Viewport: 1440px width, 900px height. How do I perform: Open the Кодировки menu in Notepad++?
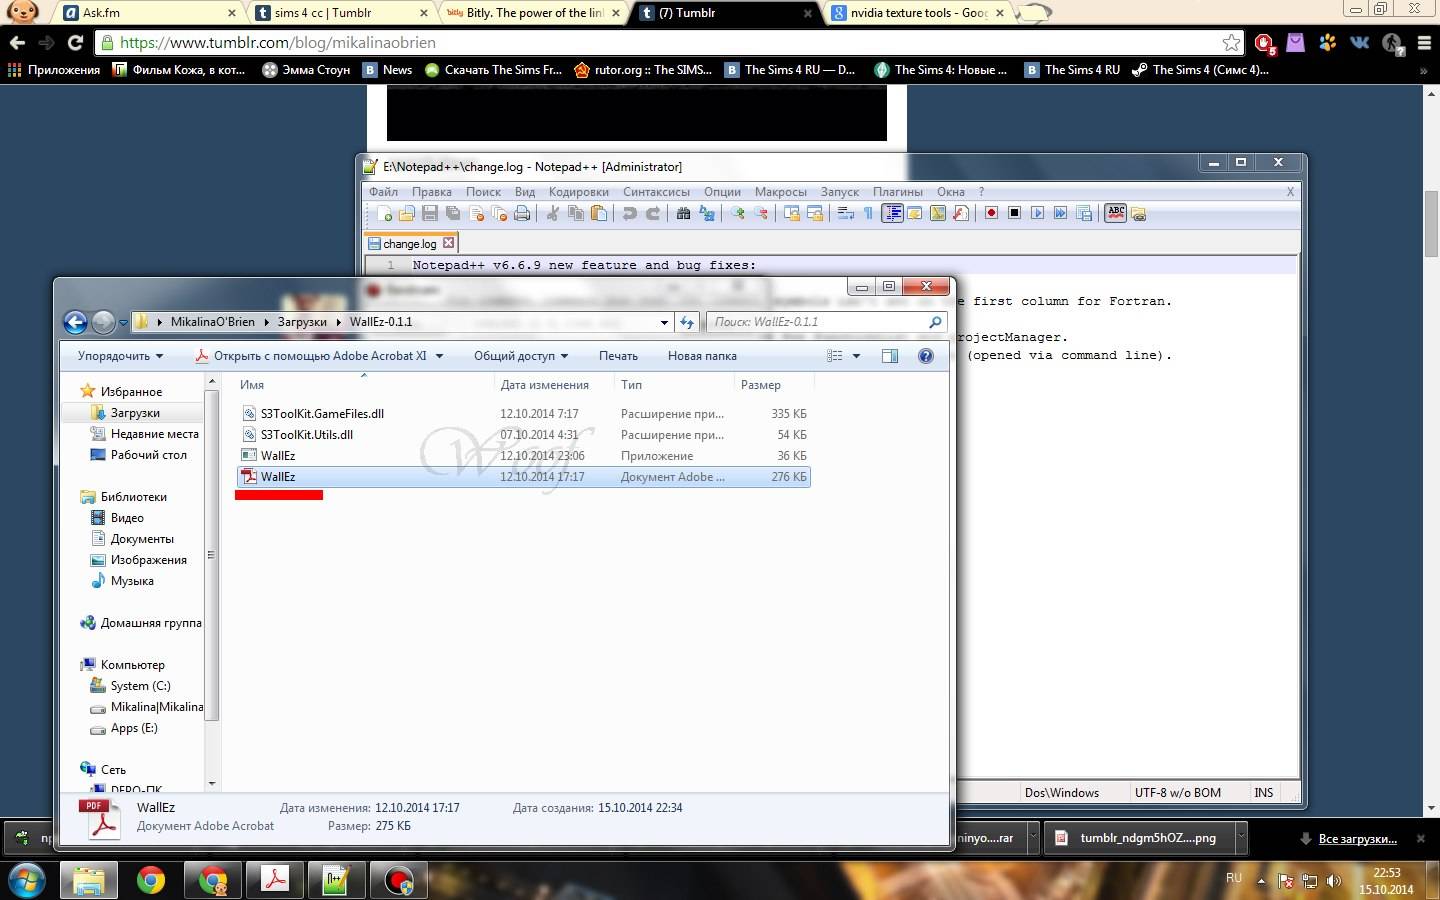click(x=578, y=192)
